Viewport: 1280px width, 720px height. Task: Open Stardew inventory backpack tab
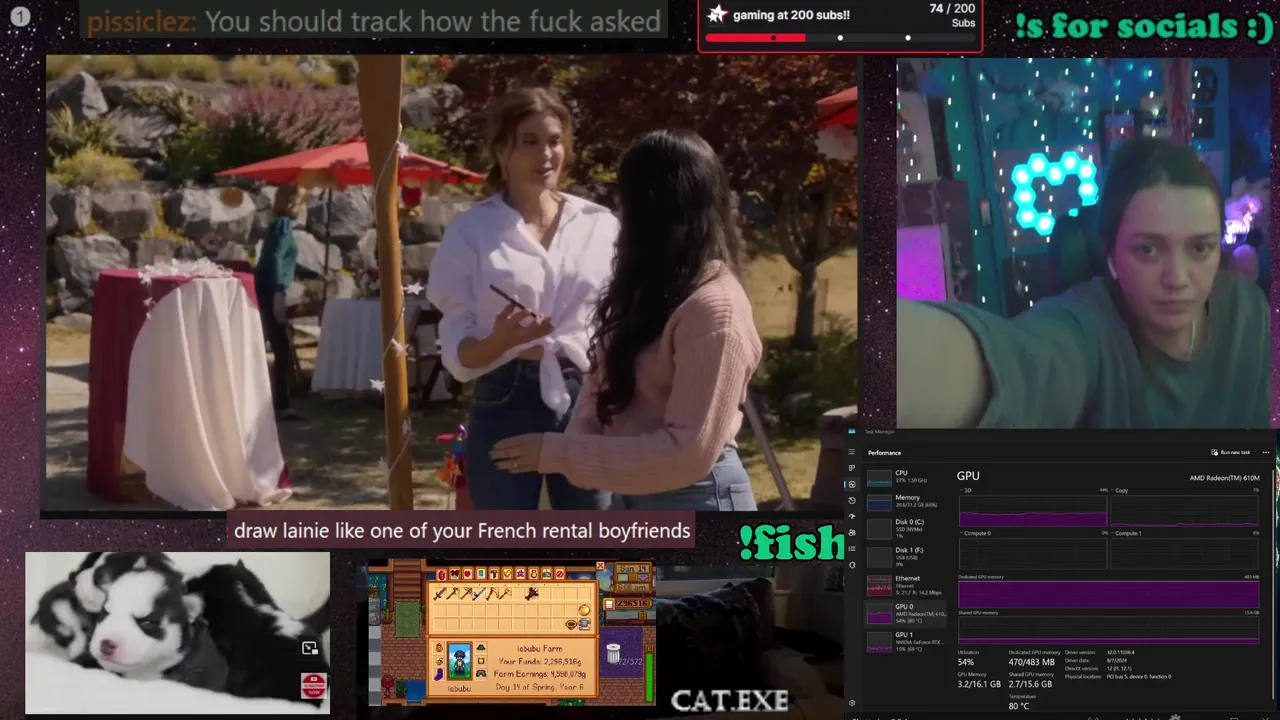point(442,574)
